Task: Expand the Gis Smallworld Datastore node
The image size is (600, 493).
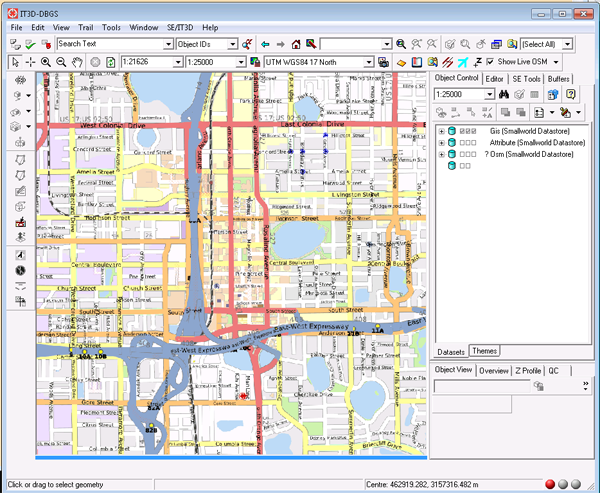Action: (x=441, y=130)
